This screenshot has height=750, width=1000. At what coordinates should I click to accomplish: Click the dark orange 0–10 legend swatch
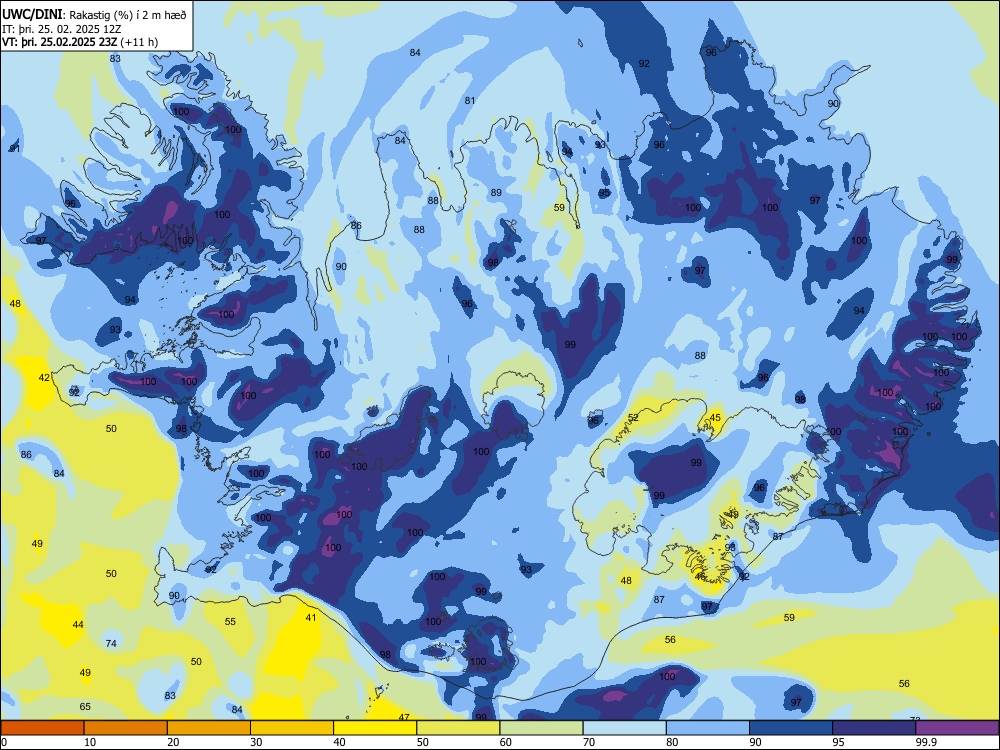[42, 728]
